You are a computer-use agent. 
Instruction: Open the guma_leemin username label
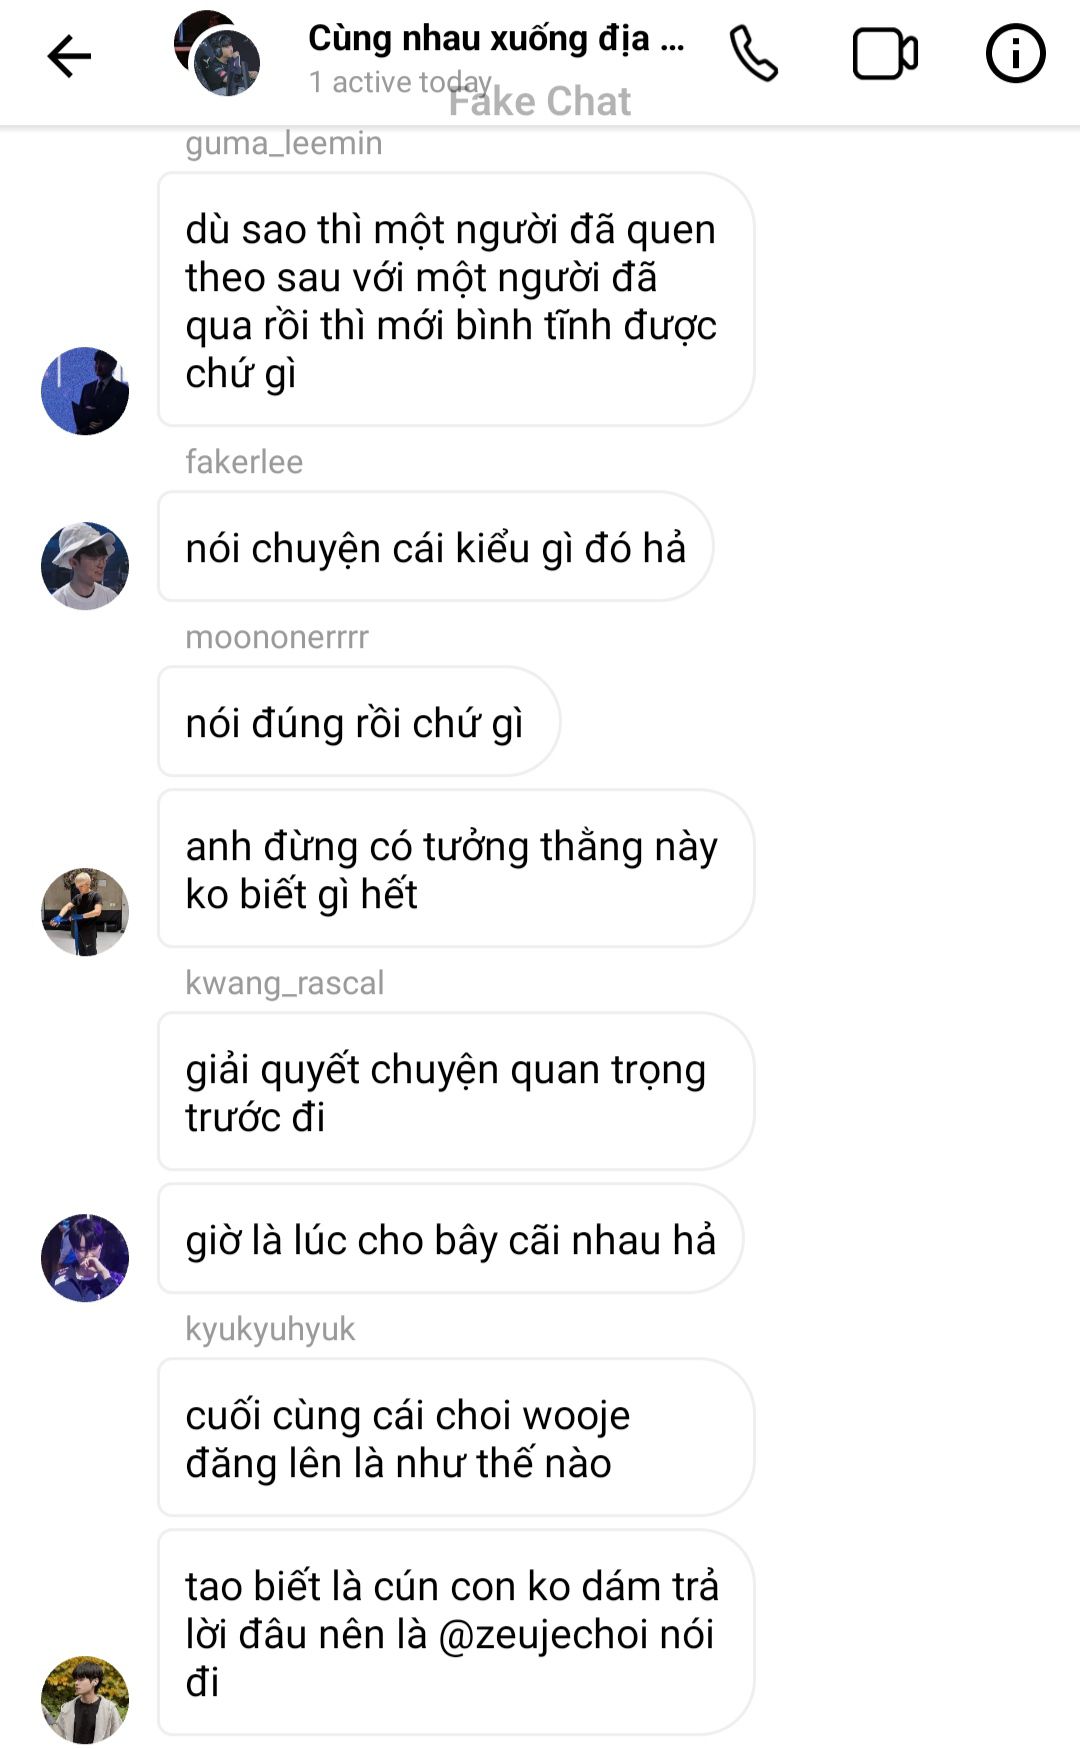pos(284,144)
